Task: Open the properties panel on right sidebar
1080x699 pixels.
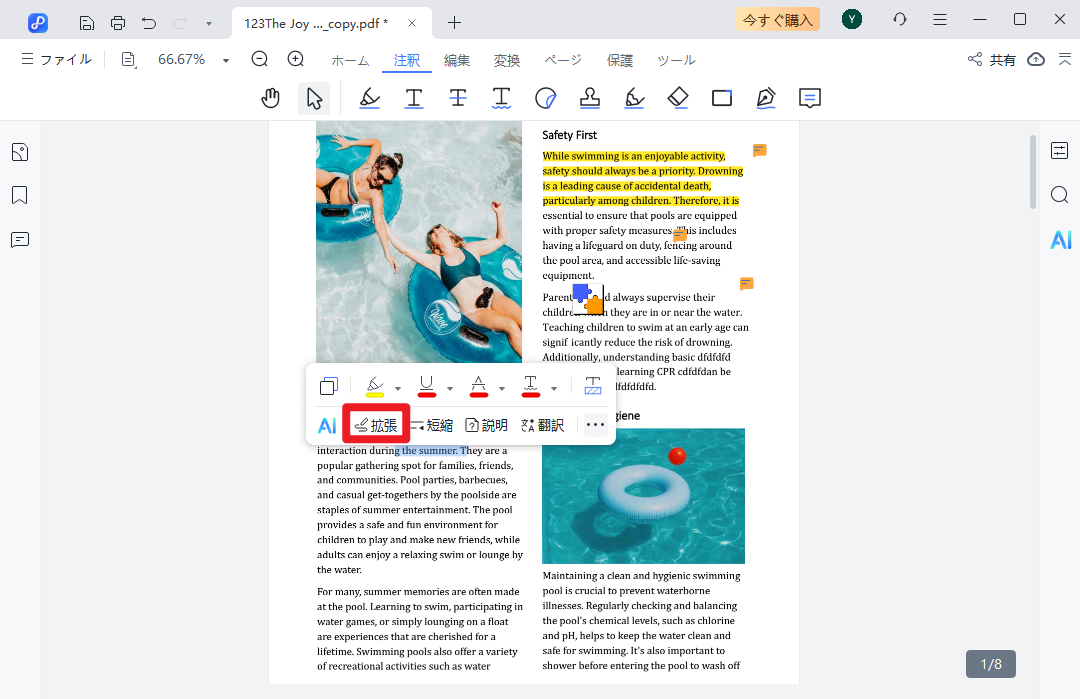Action: (x=1060, y=151)
